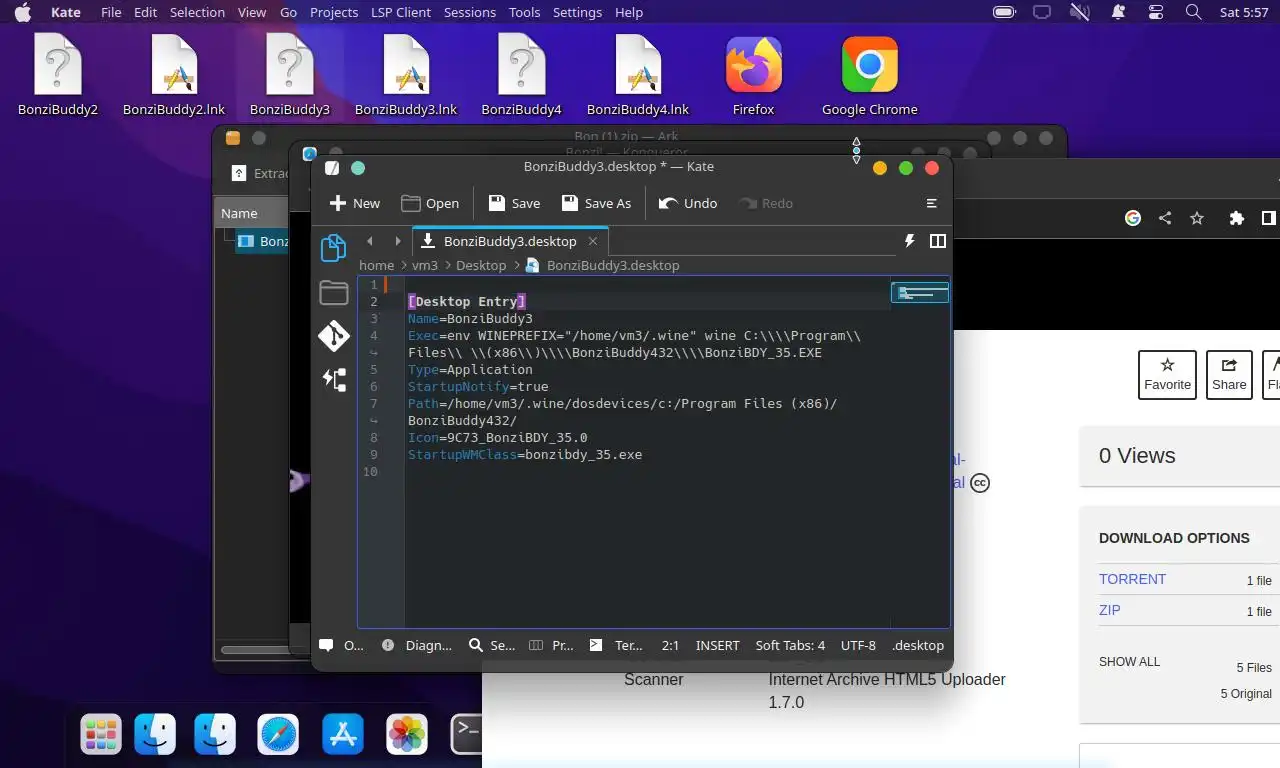Click the BonziBuddy3.desktop breadcrumb file entry

click(602, 265)
